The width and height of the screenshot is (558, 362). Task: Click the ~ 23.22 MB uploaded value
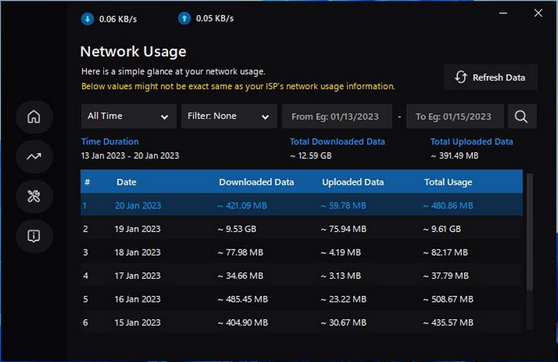click(x=343, y=299)
